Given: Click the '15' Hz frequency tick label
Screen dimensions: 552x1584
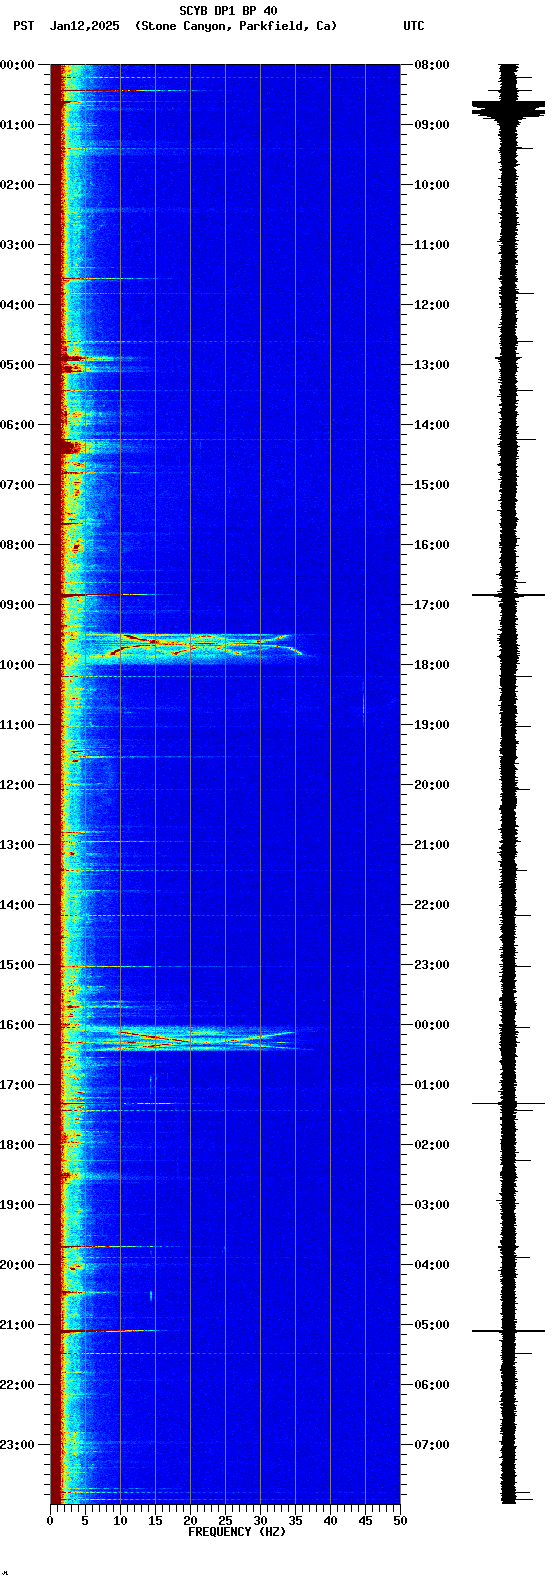Looking at the screenshot, I should click(x=155, y=1521).
